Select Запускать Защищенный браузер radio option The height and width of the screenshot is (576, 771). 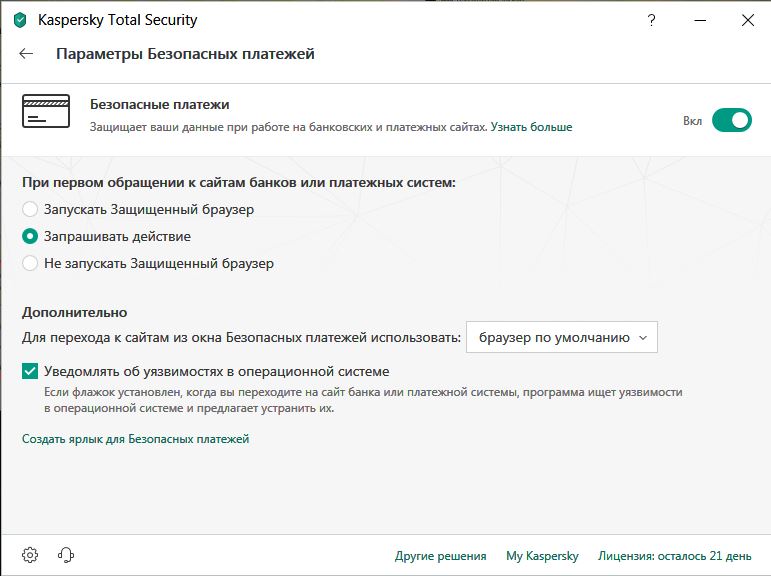point(31,210)
